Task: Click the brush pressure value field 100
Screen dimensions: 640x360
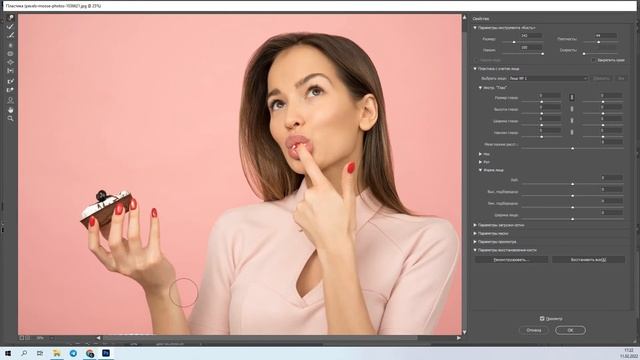Action: click(531, 47)
